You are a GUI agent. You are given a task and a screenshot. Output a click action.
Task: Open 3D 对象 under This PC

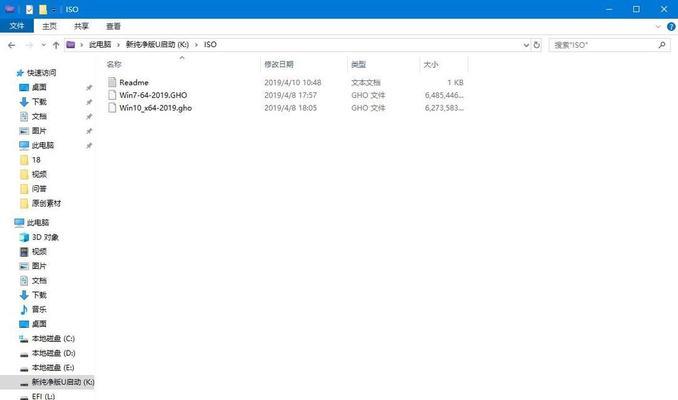[x=45, y=237]
